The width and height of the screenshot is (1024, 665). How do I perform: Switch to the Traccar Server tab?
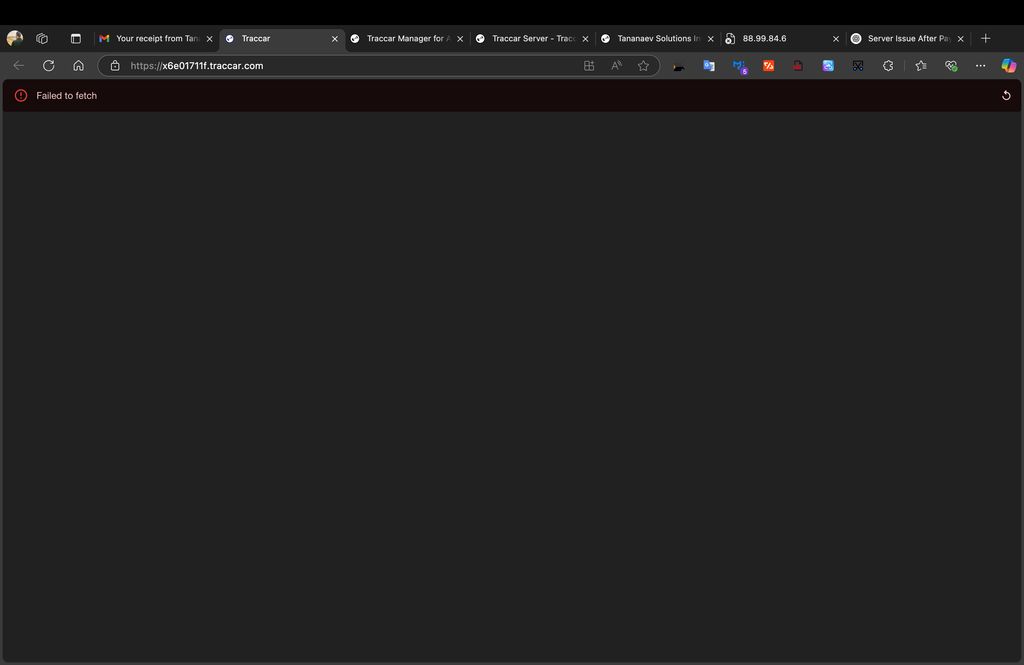(x=532, y=39)
